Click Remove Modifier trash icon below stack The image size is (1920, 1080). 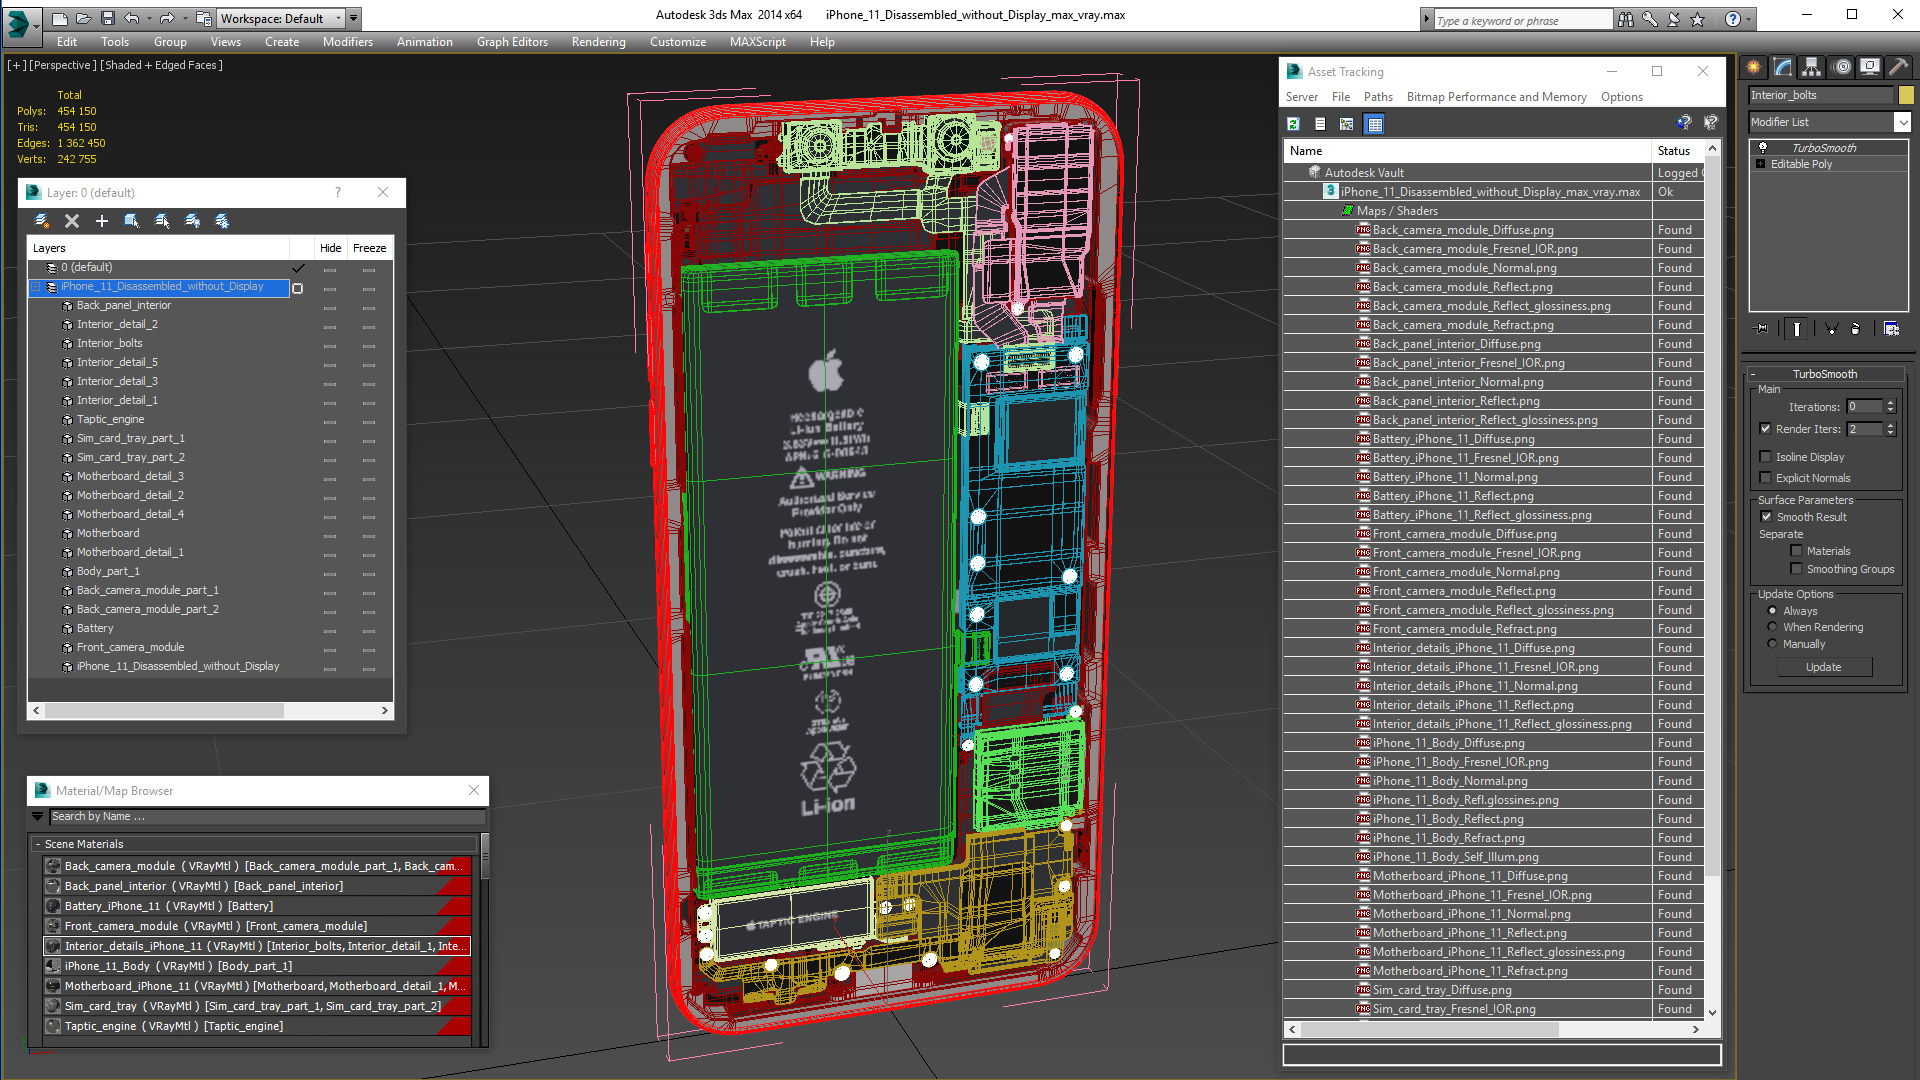pos(1856,328)
